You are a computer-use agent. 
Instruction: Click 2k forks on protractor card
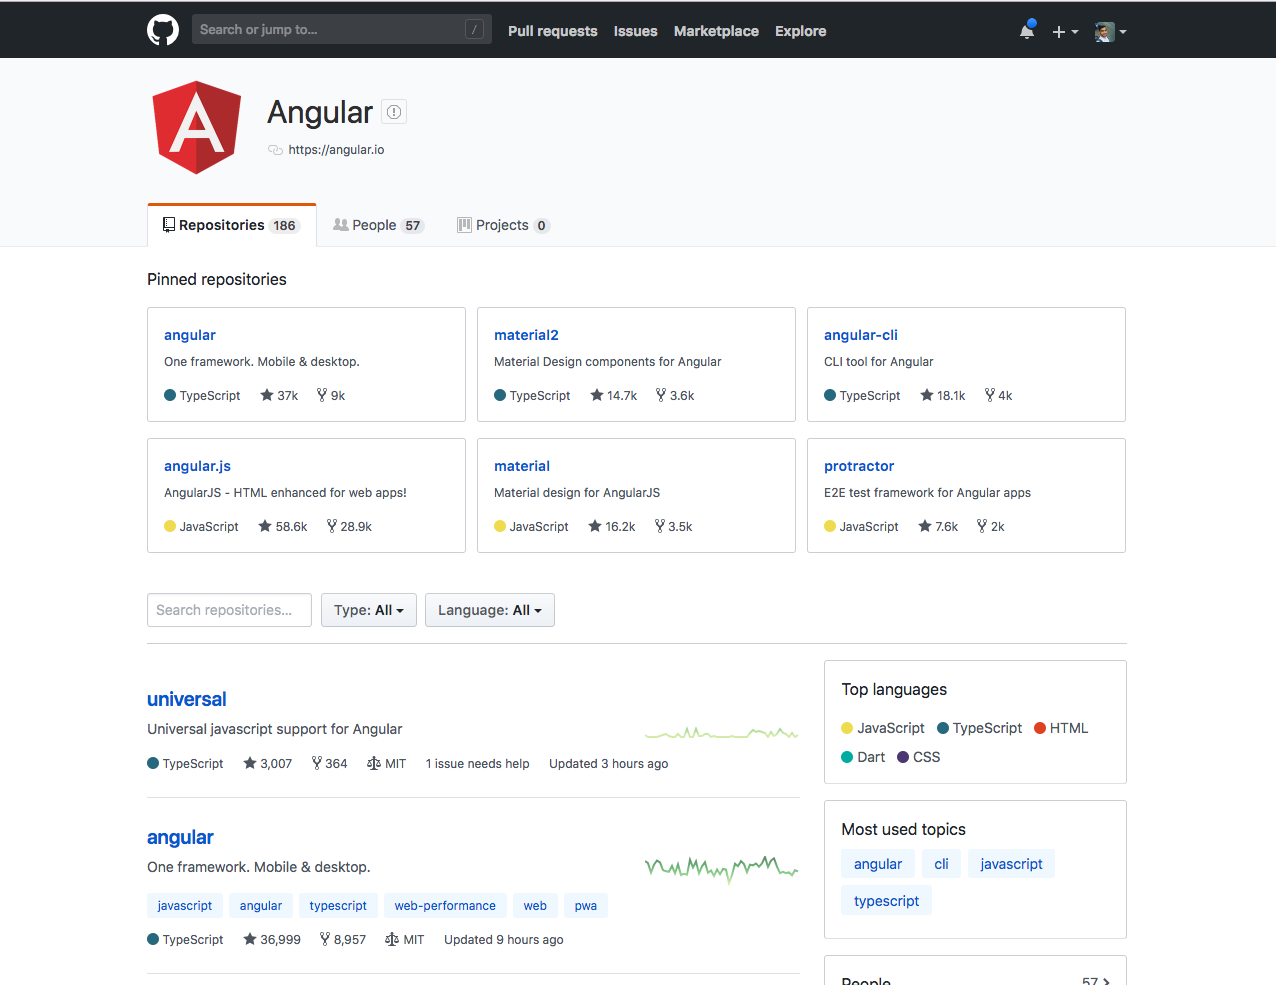click(990, 526)
